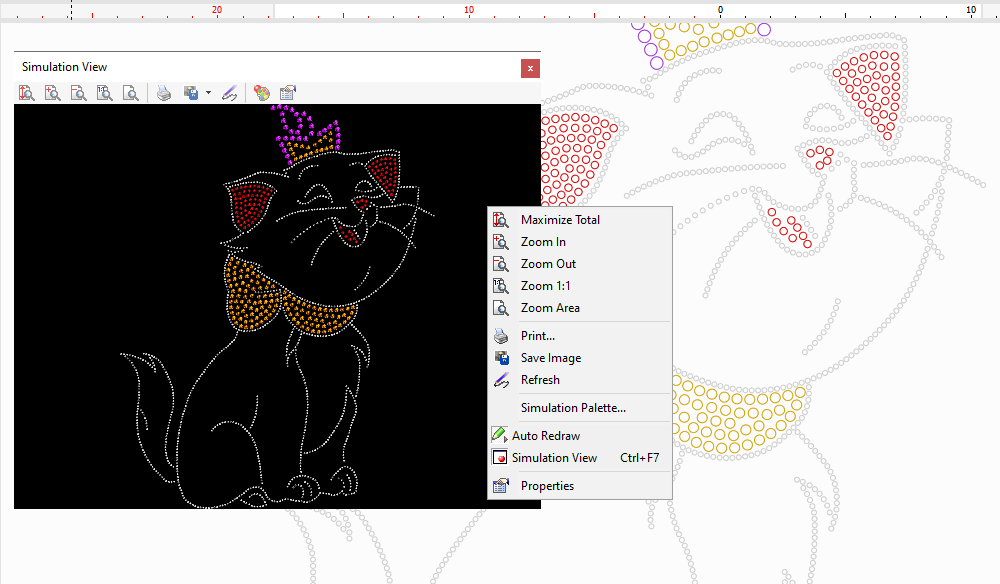Click the Refresh toolbar icon
Screen dimensions: 1000x584
point(230,93)
